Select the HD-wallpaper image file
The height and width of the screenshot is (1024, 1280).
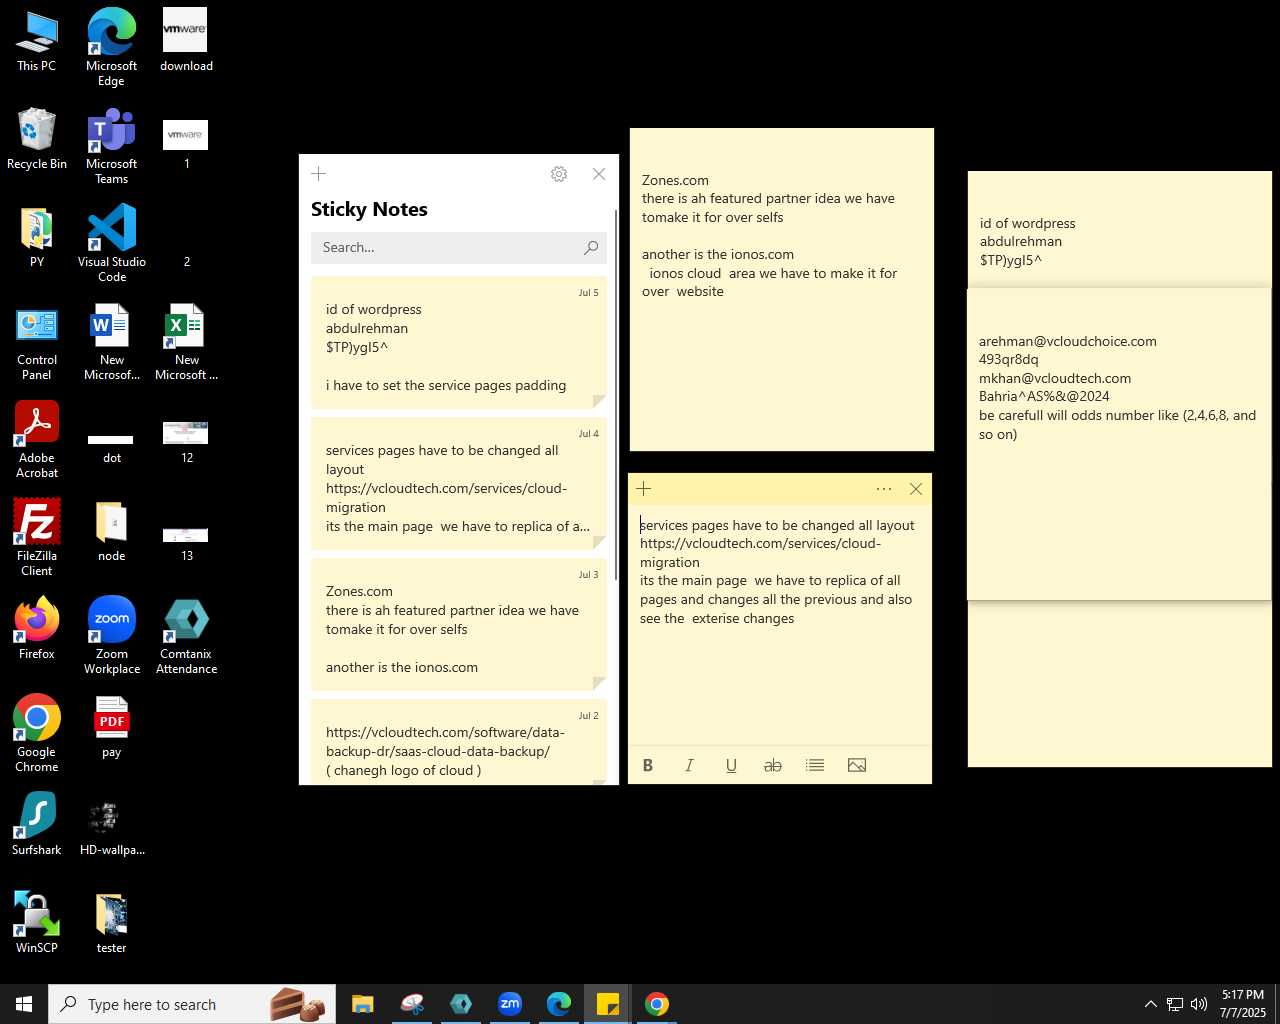(x=112, y=826)
